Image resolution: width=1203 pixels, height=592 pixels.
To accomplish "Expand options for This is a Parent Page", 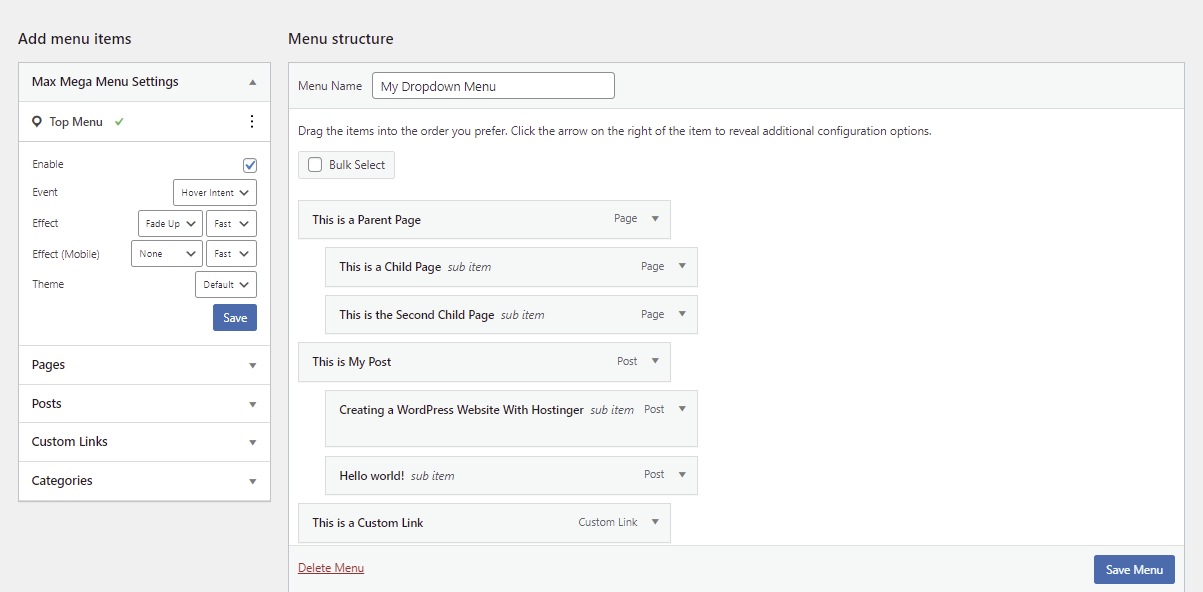I will click(x=655, y=218).
